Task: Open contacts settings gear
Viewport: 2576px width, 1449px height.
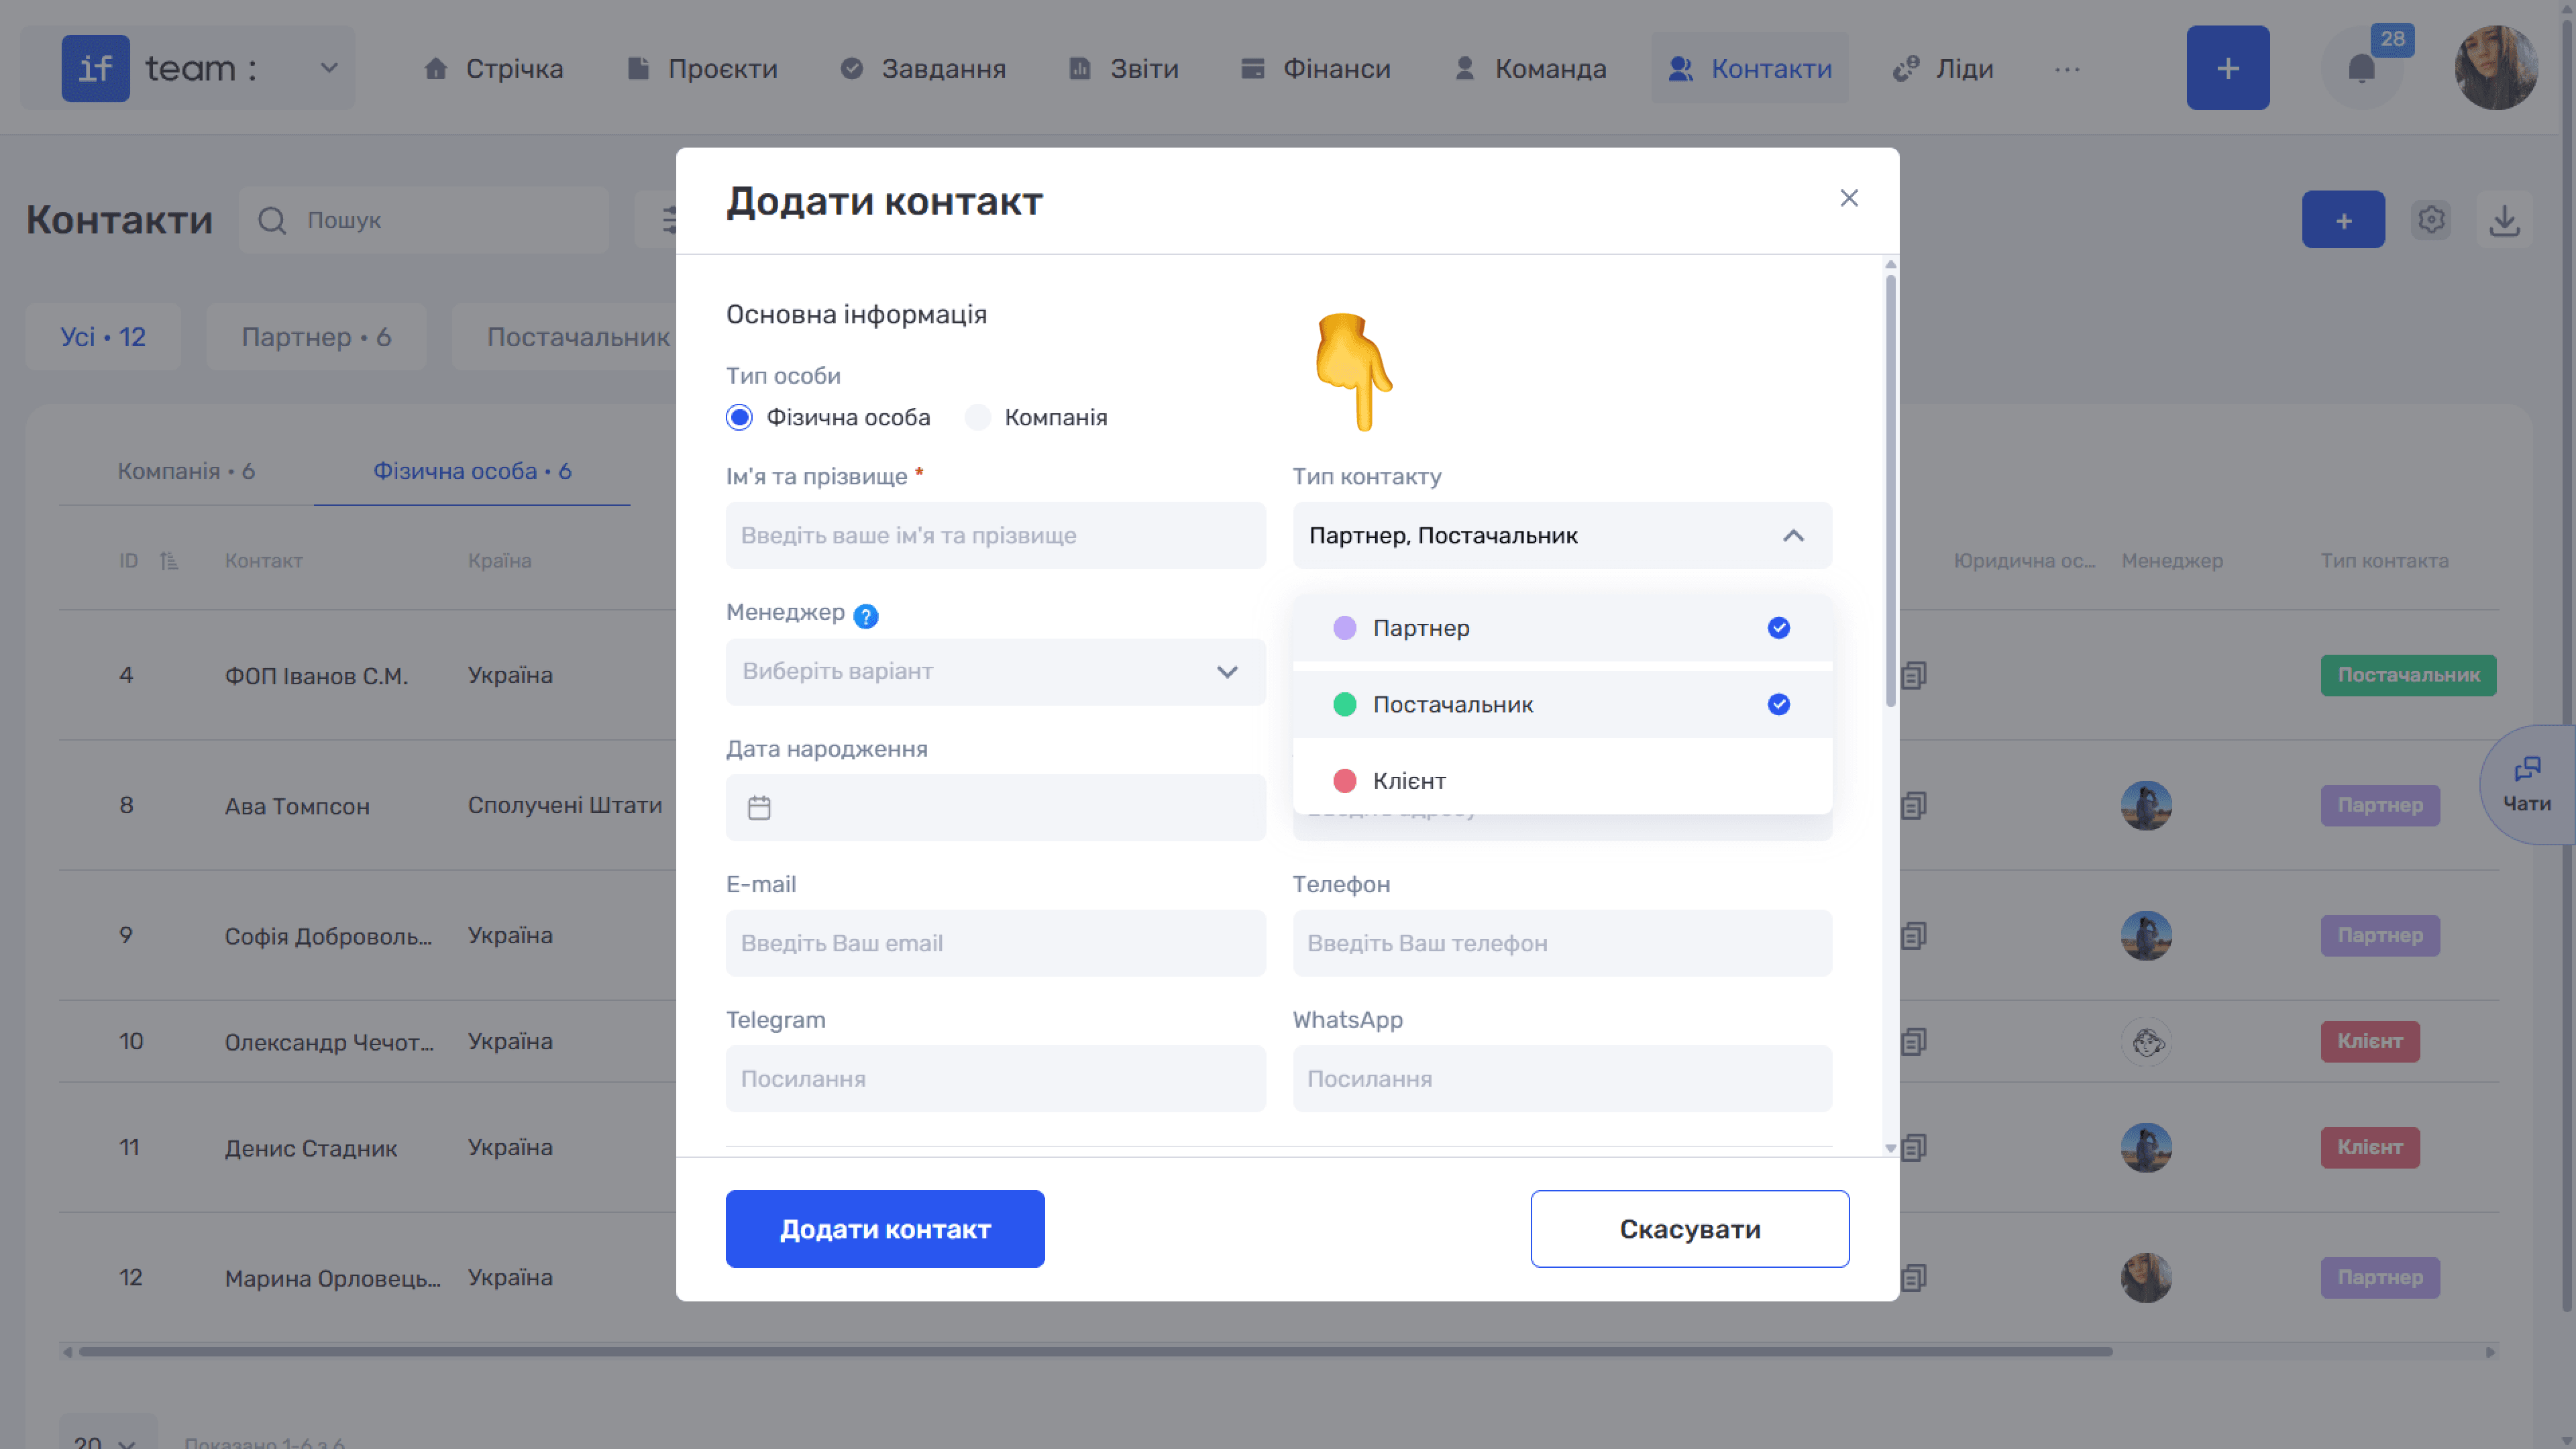Action: click(2431, 220)
